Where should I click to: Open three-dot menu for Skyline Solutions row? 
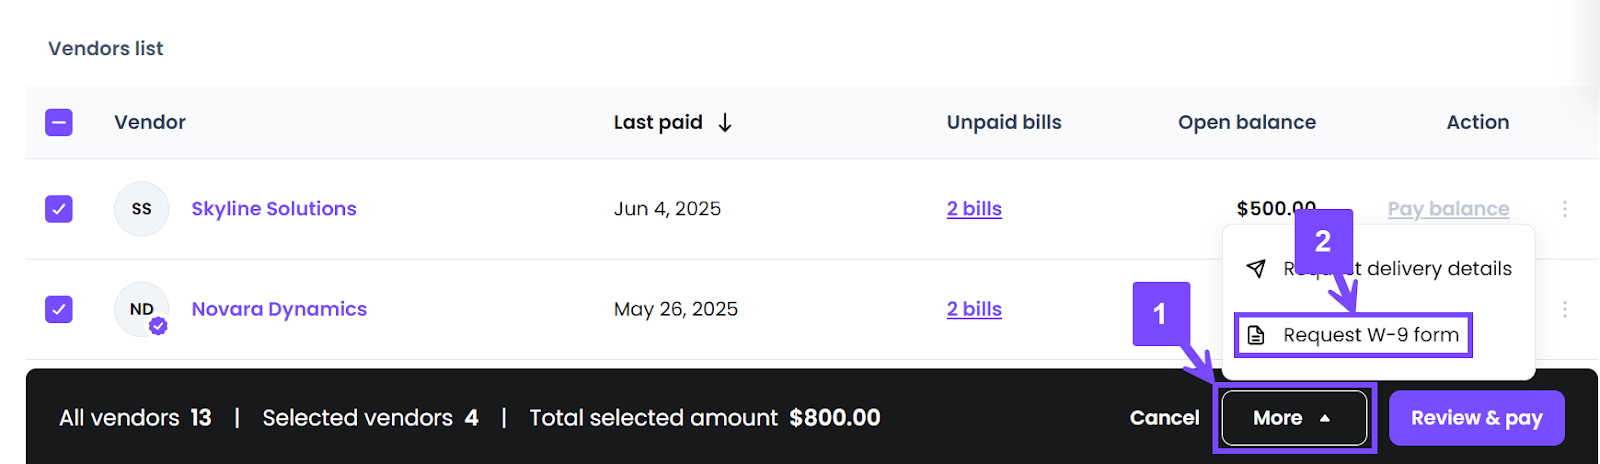(1565, 209)
